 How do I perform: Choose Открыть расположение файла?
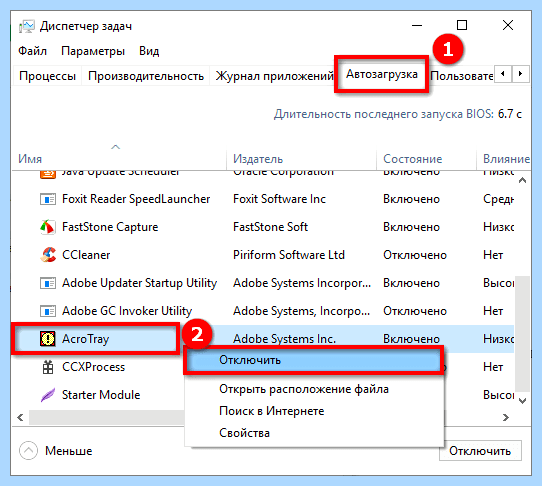[304, 389]
